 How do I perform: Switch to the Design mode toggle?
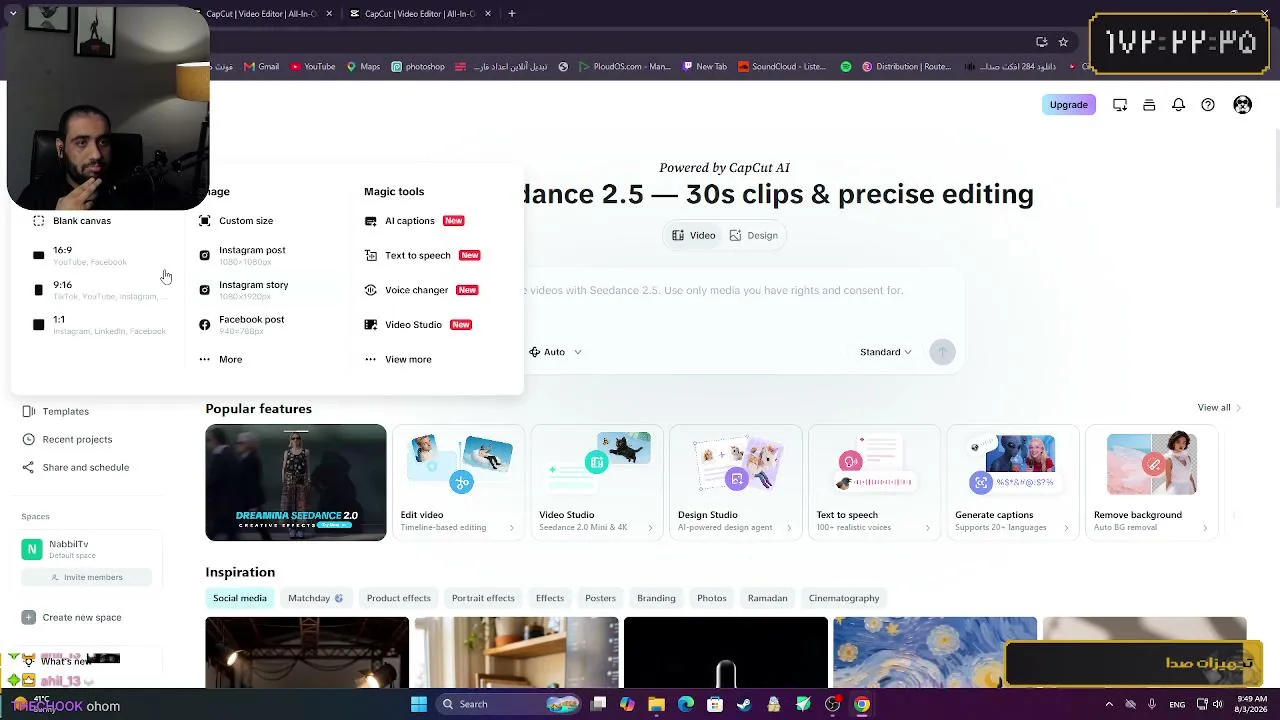pyautogui.click(x=754, y=235)
